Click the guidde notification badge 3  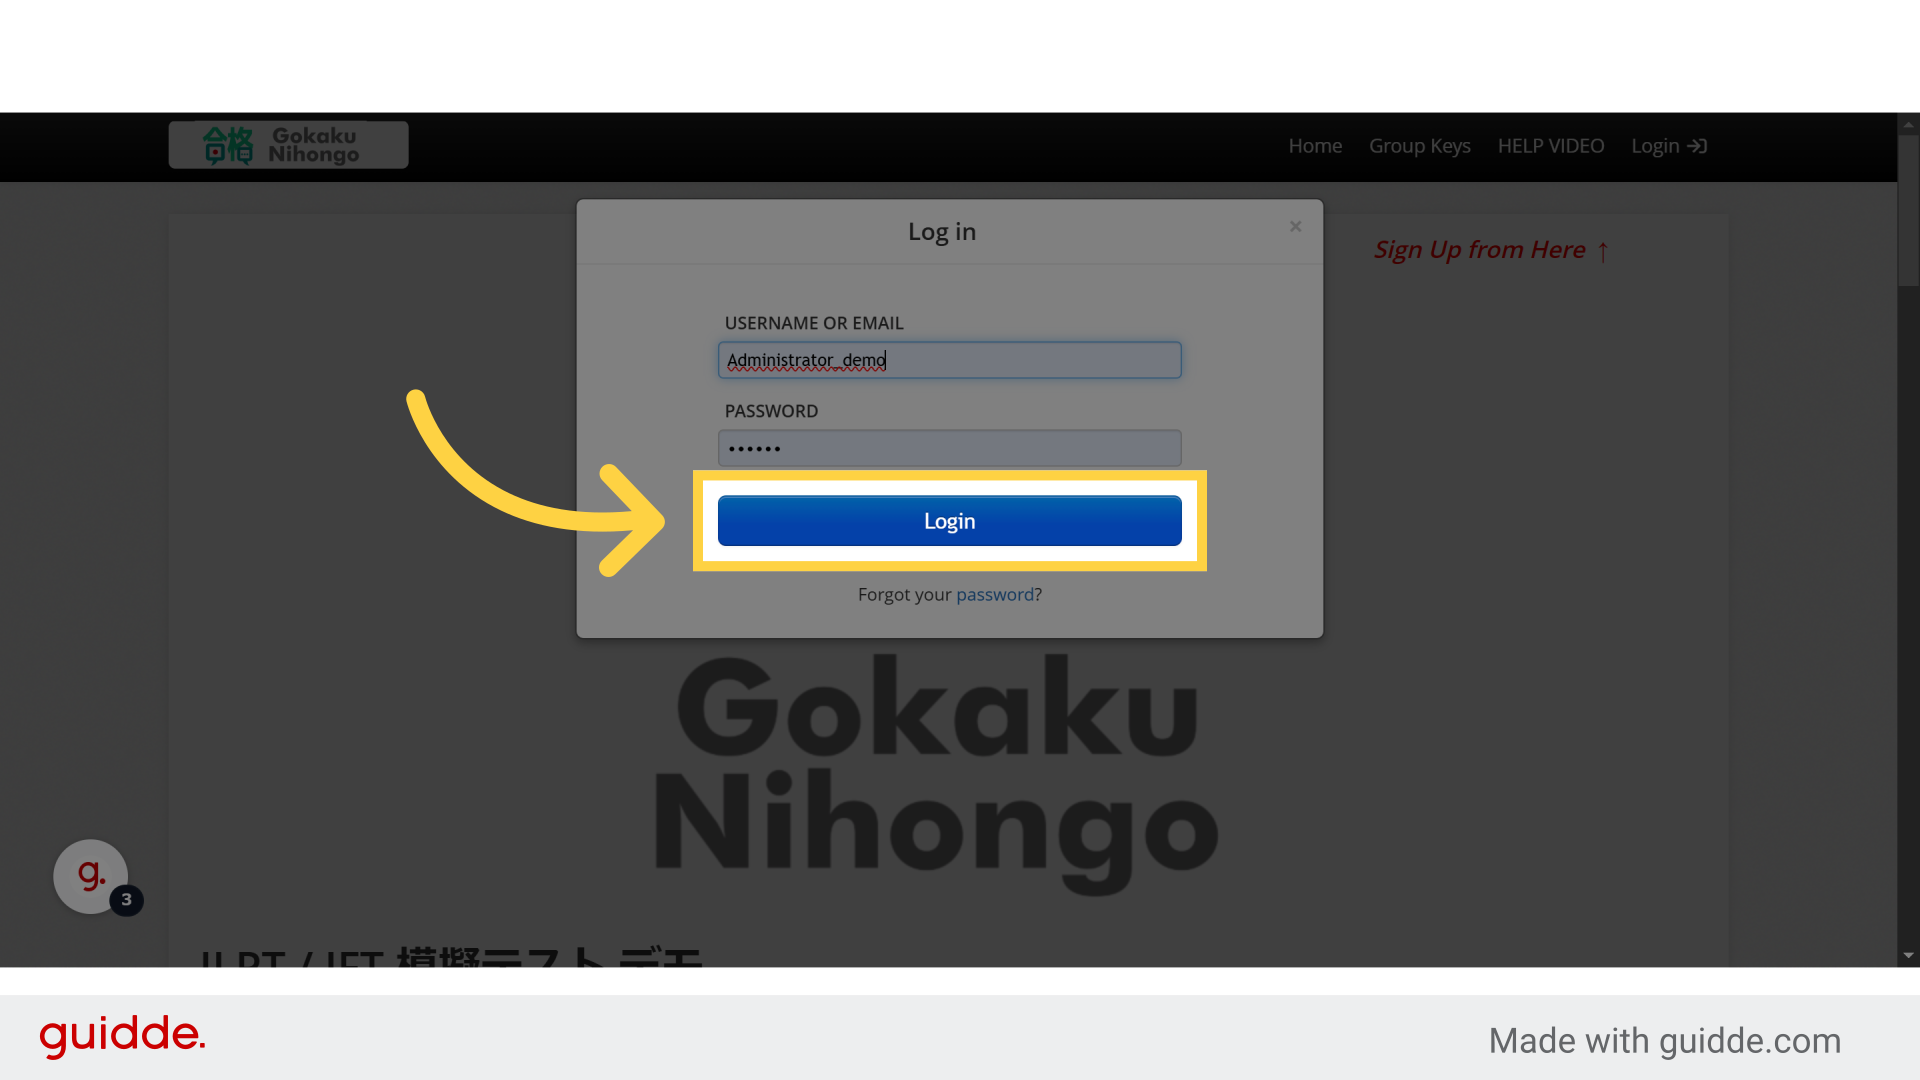pos(126,899)
